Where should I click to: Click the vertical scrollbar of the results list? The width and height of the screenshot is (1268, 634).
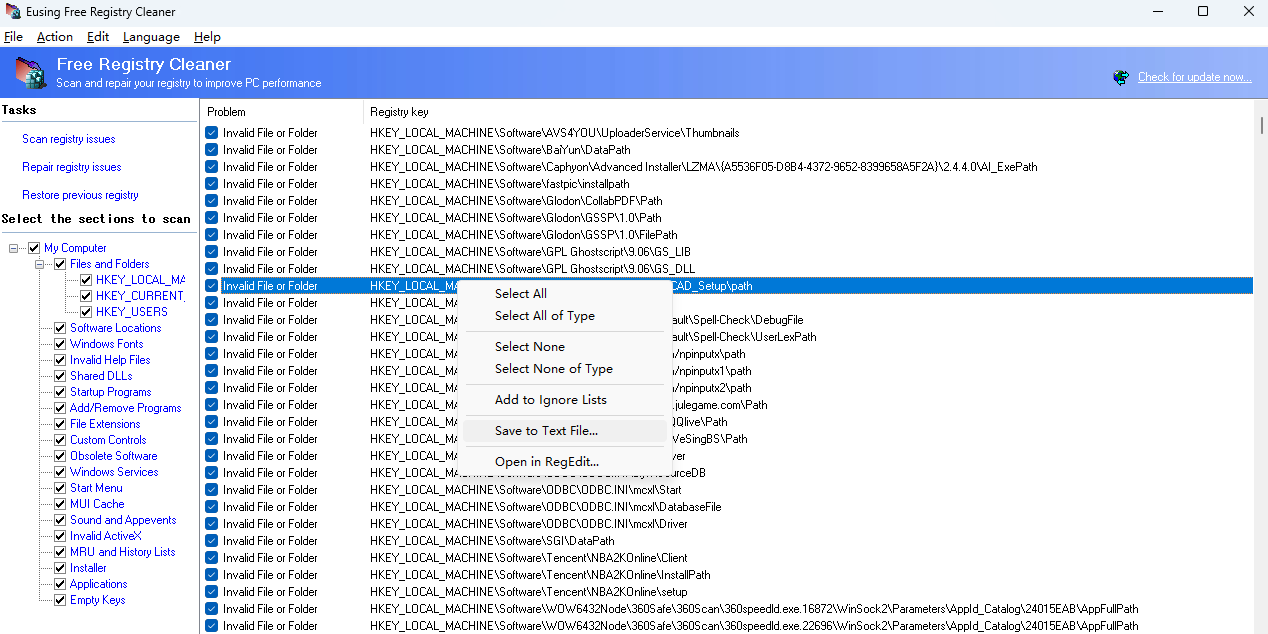[x=1261, y=126]
